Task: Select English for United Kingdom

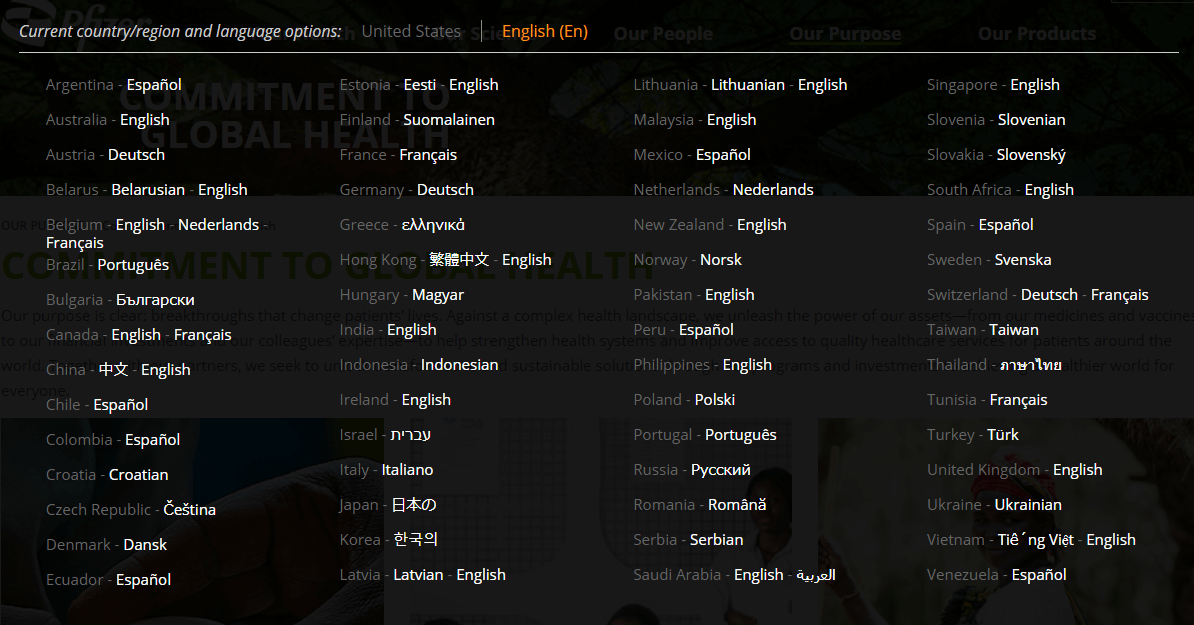Action: point(1077,470)
